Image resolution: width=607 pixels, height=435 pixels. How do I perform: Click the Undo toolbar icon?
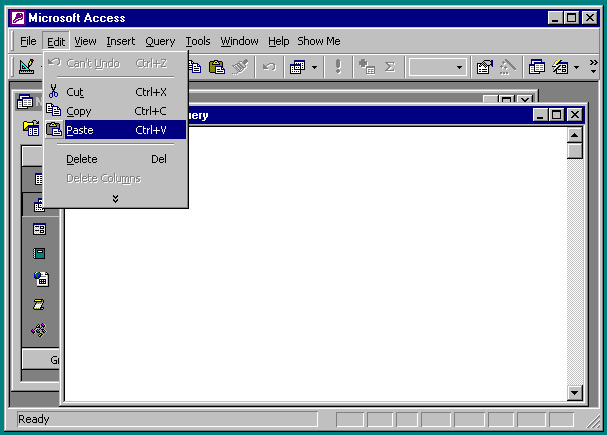(269, 67)
